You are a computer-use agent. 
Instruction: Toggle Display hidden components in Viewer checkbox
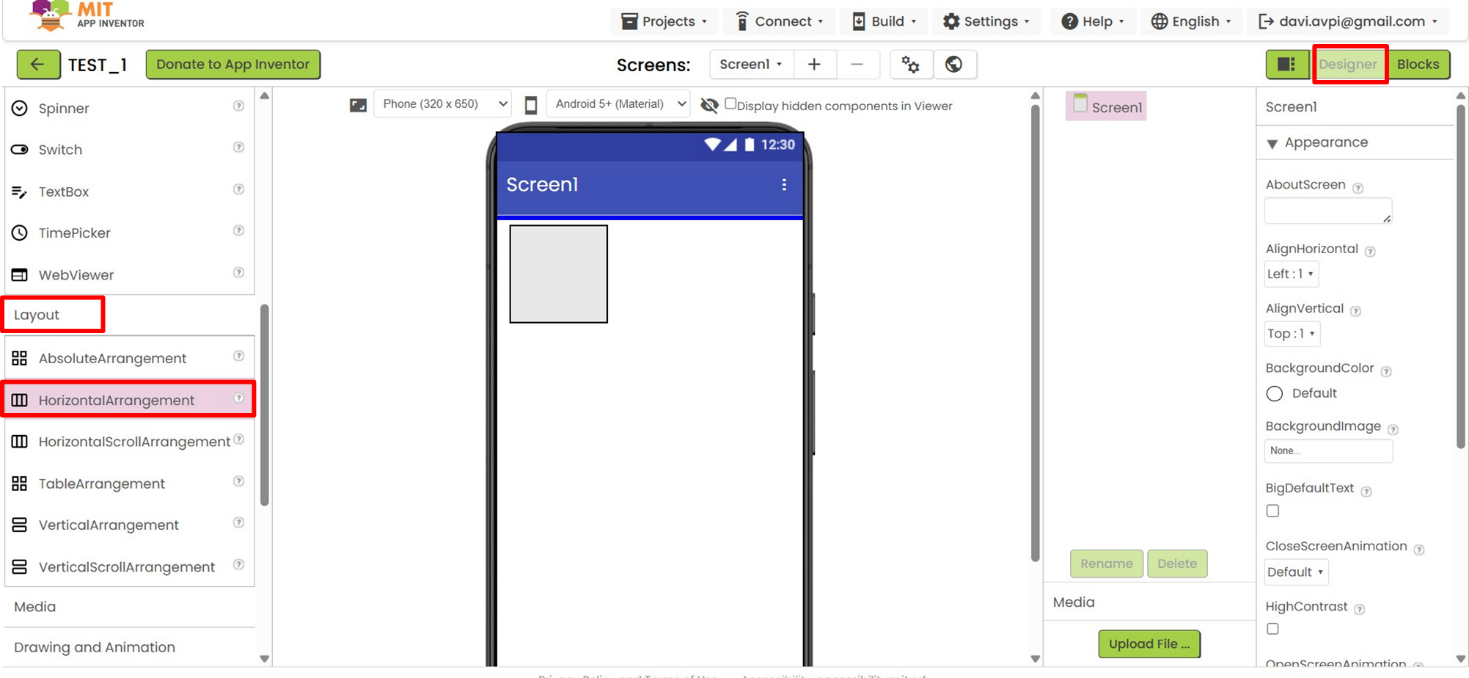pos(731,104)
